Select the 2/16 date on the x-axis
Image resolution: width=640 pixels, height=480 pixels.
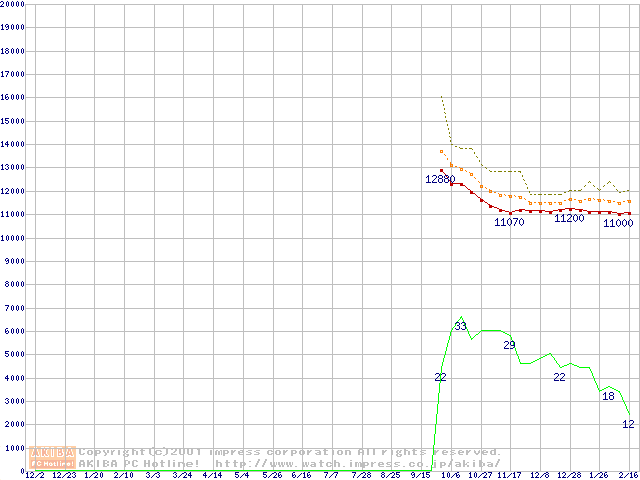pyautogui.click(x=628, y=475)
